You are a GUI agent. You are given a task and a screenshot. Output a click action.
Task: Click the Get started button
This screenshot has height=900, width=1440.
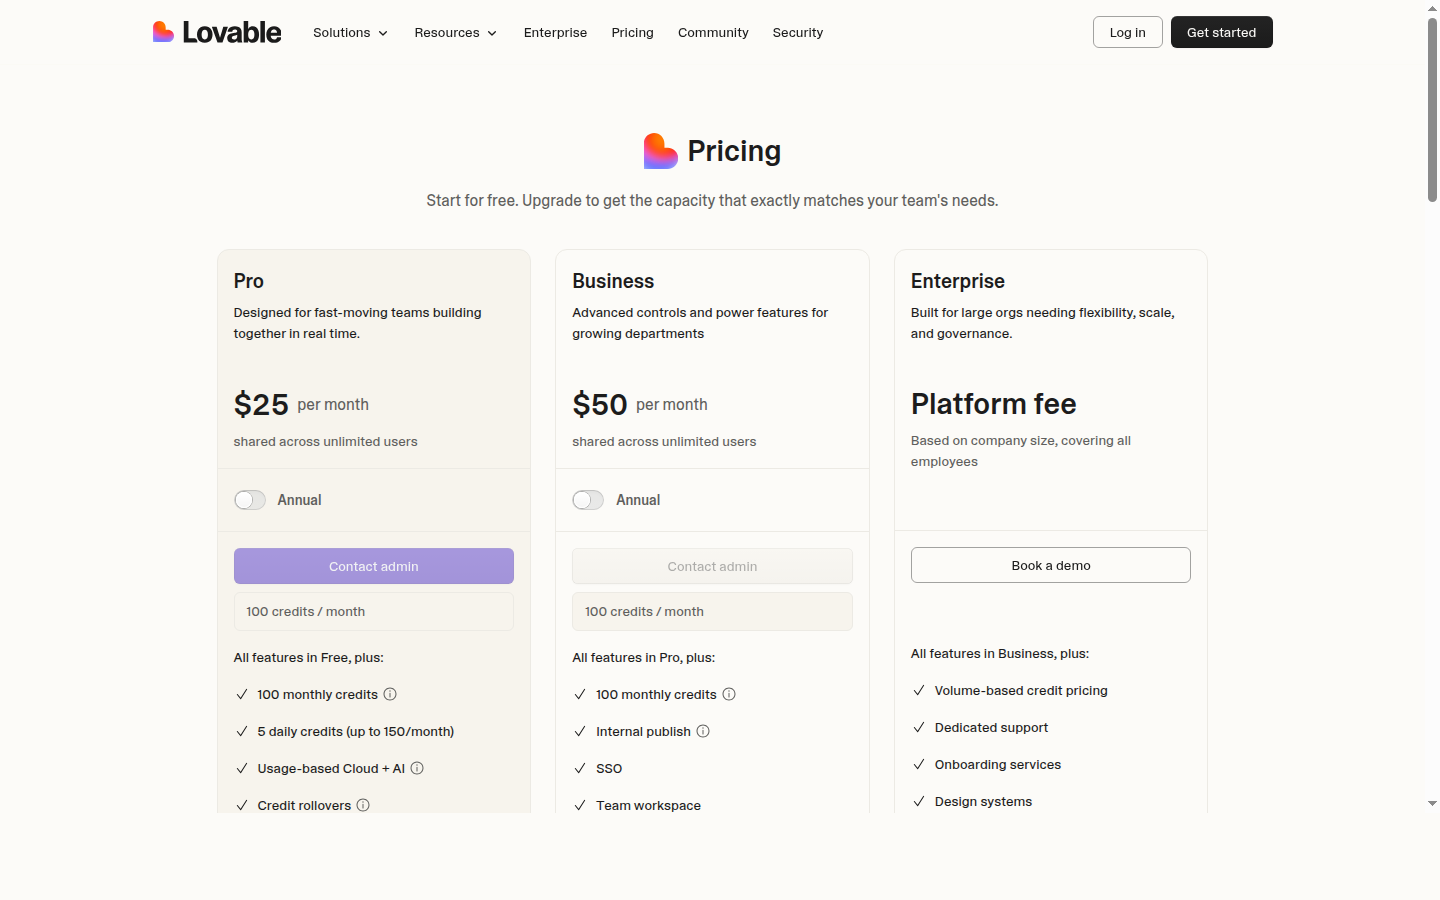[x=1221, y=31]
